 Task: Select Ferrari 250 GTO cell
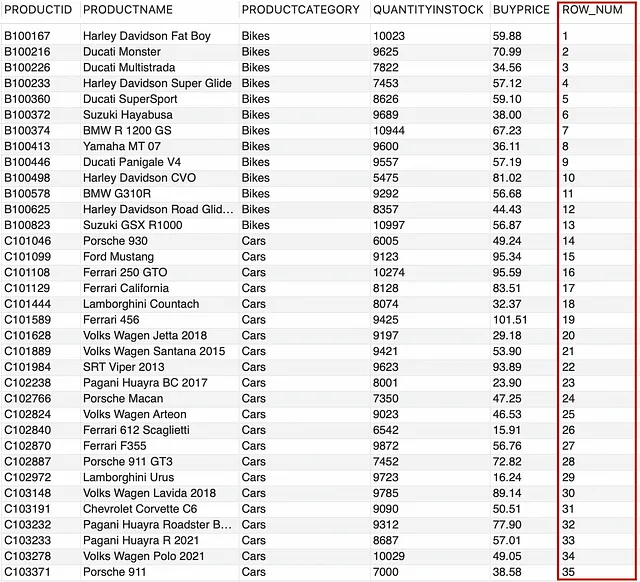pyautogui.click(x=125, y=272)
